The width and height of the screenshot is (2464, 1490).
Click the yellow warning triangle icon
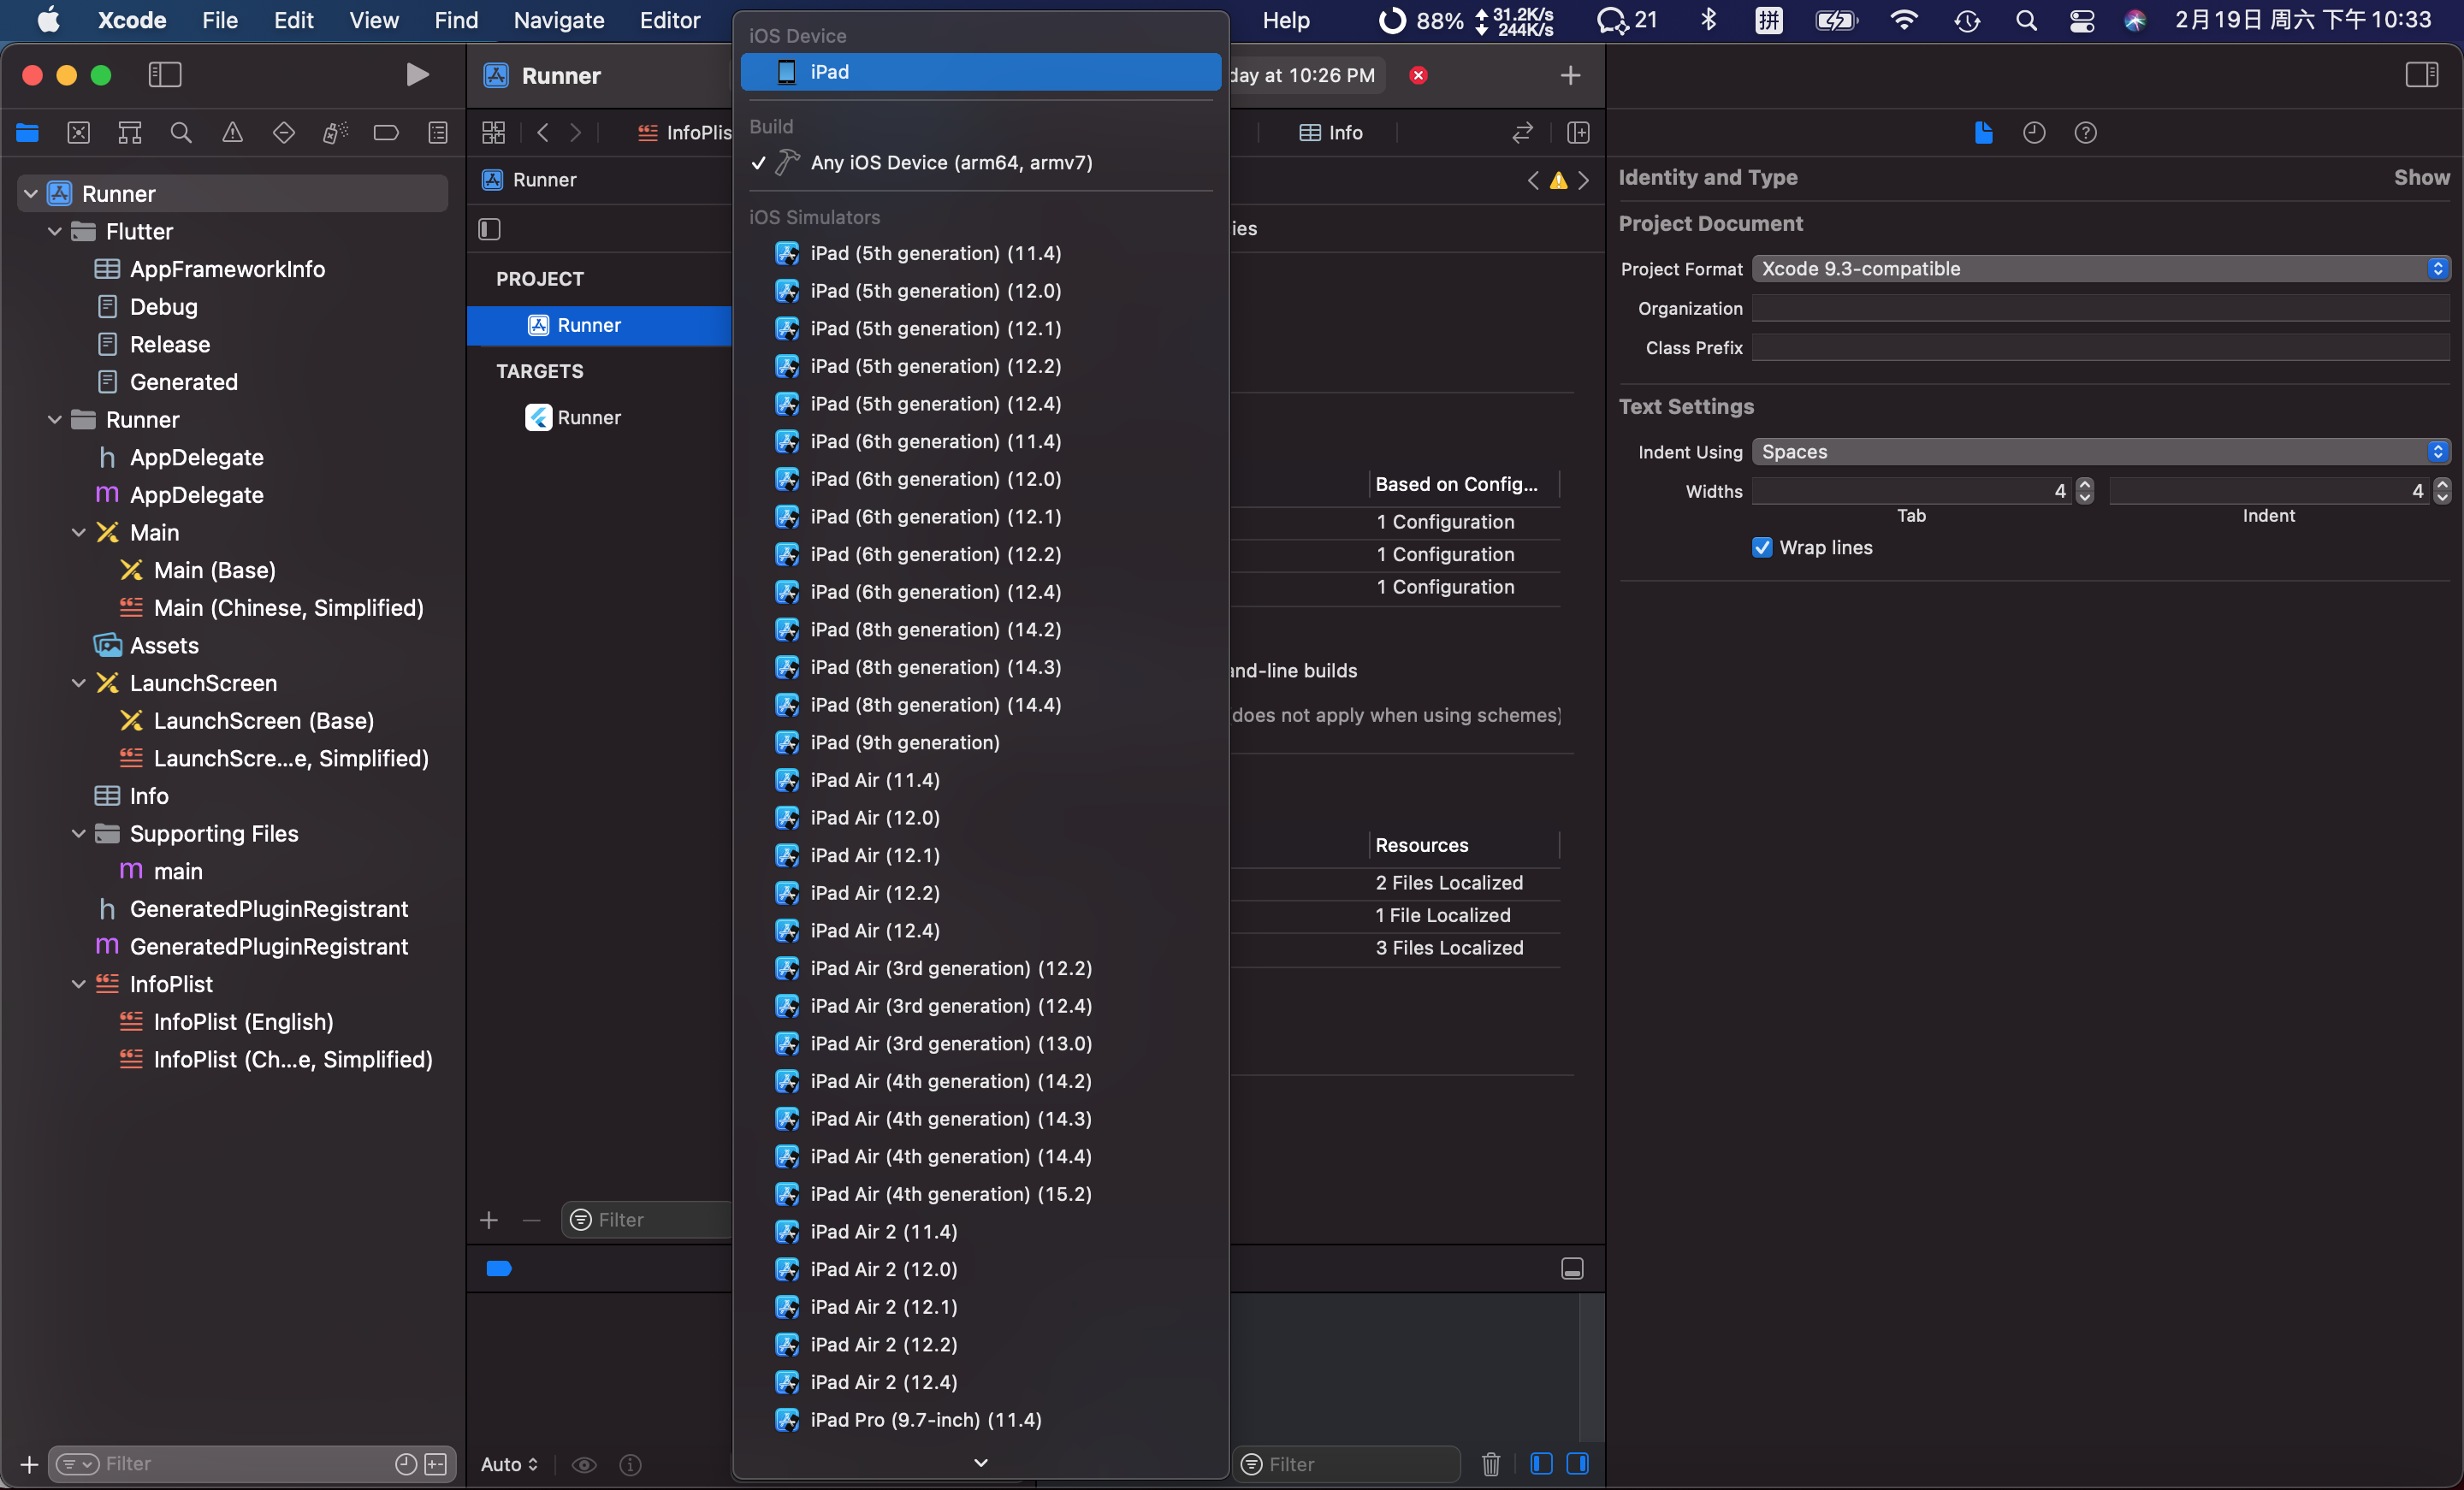point(1558,180)
